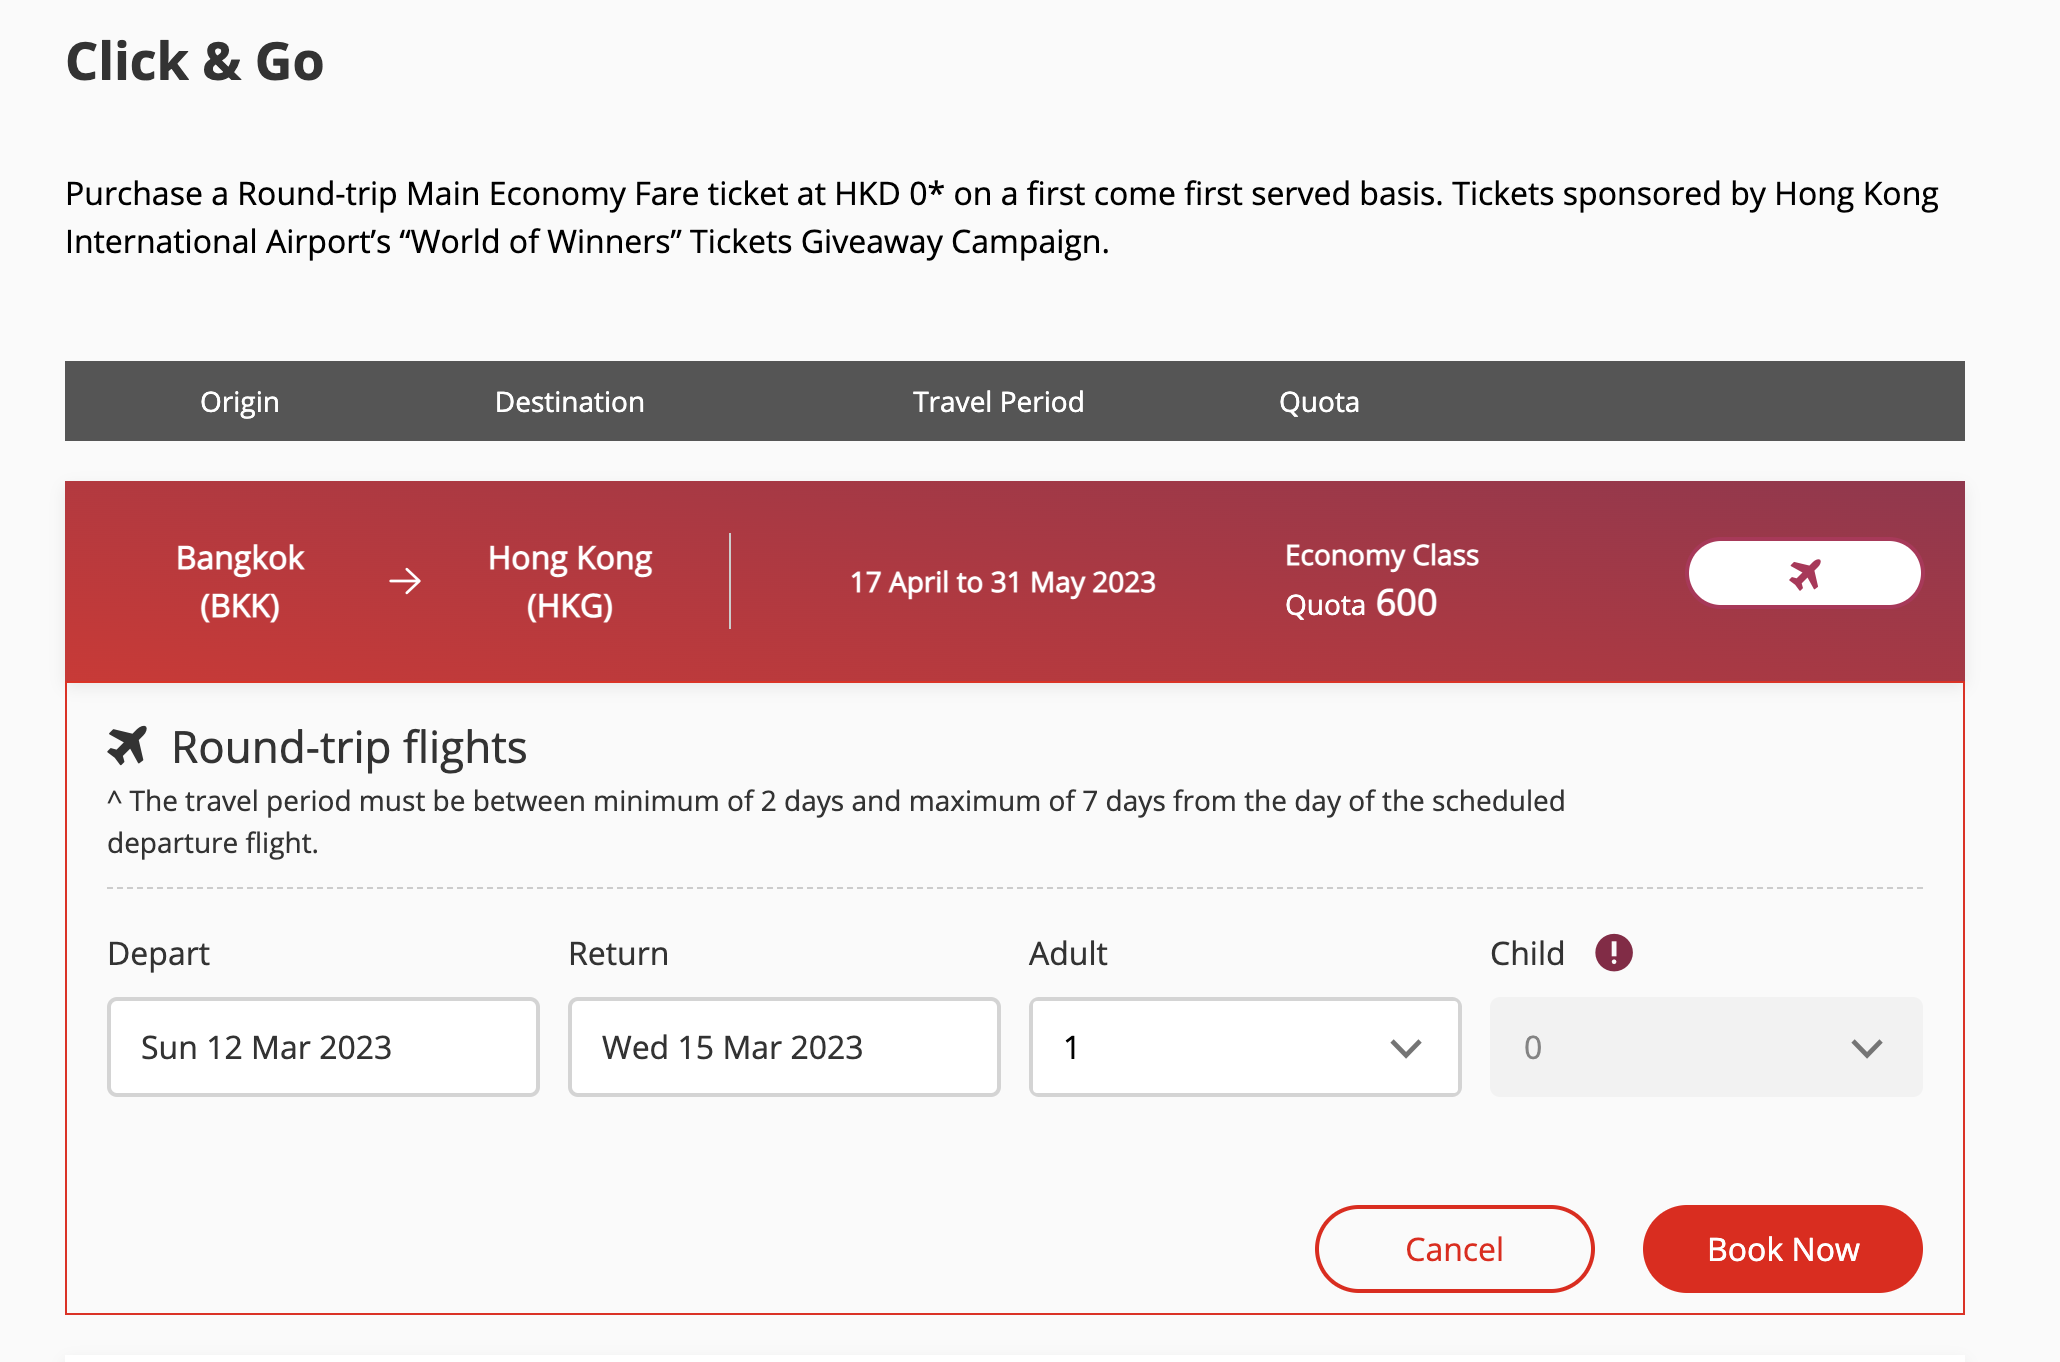The width and height of the screenshot is (2060, 1362).
Task: Click the Child dropdown chevron arrow
Action: pos(1866,1048)
